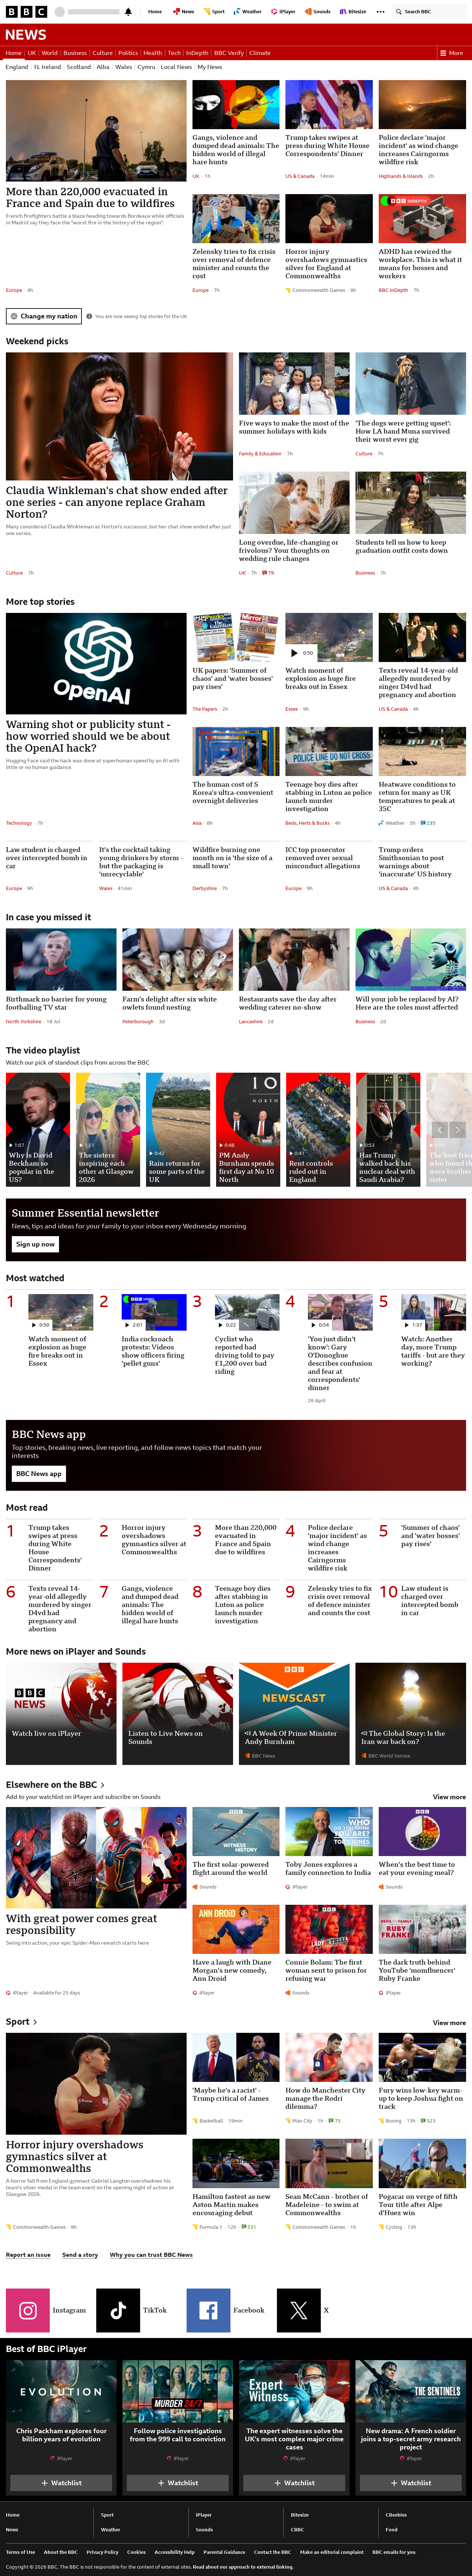Click Sign up now for the newsletter
The width and height of the screenshot is (472, 2576).
coord(35,1244)
